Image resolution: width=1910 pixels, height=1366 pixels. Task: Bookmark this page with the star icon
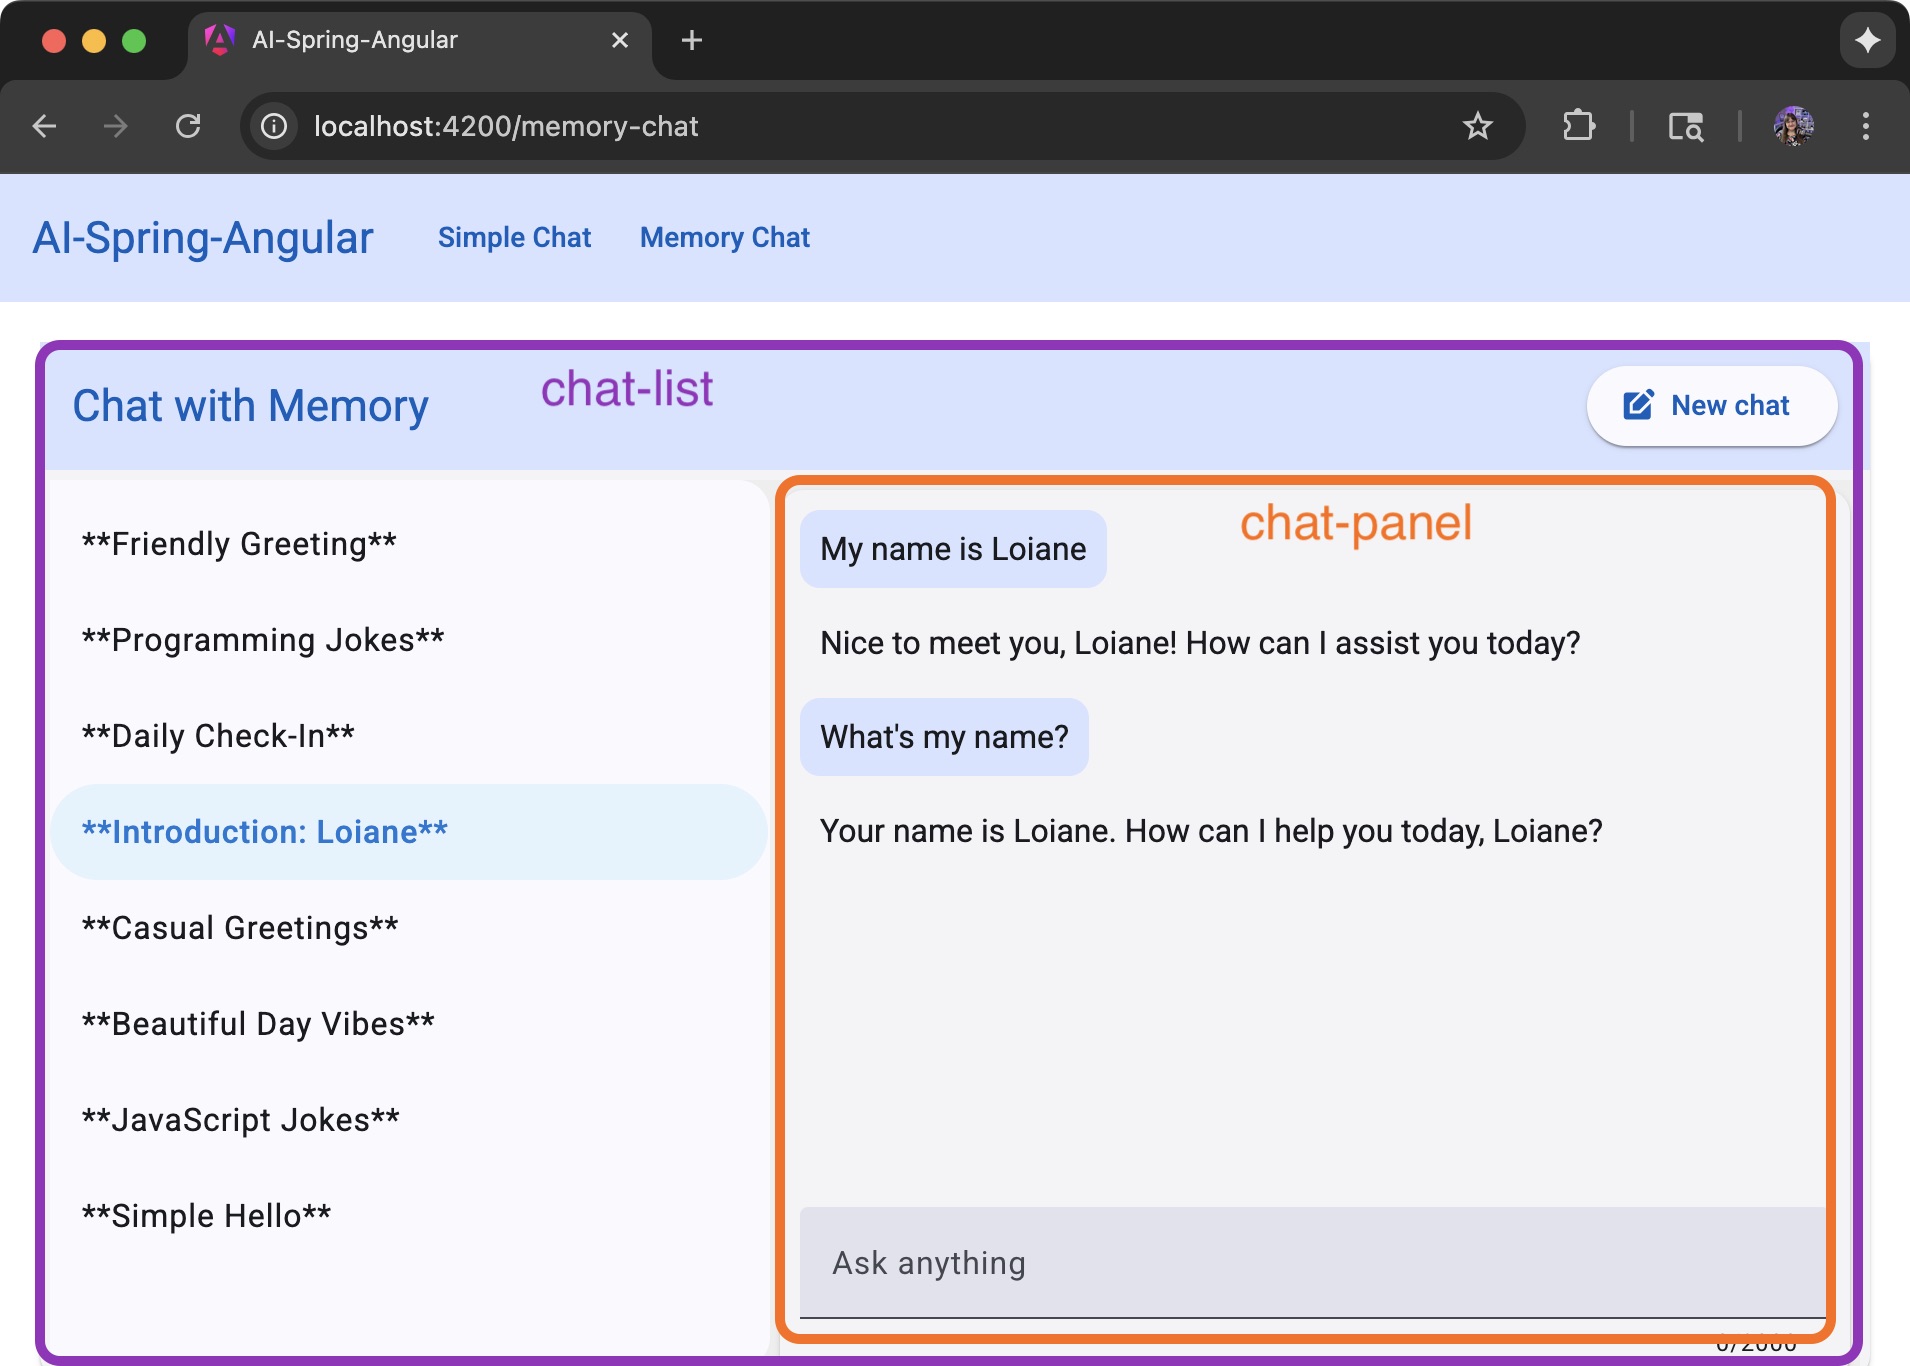click(1477, 126)
